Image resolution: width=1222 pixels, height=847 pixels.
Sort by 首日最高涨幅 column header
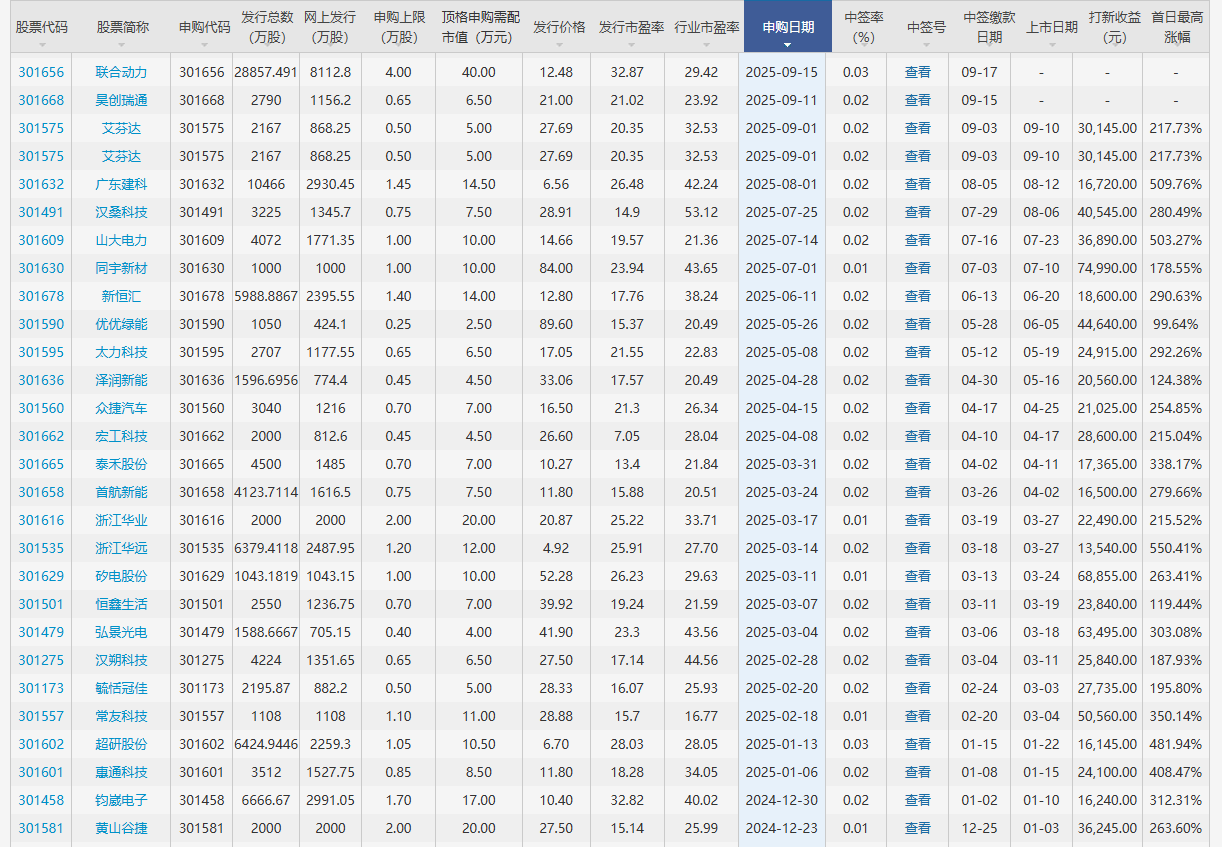click(1177, 27)
